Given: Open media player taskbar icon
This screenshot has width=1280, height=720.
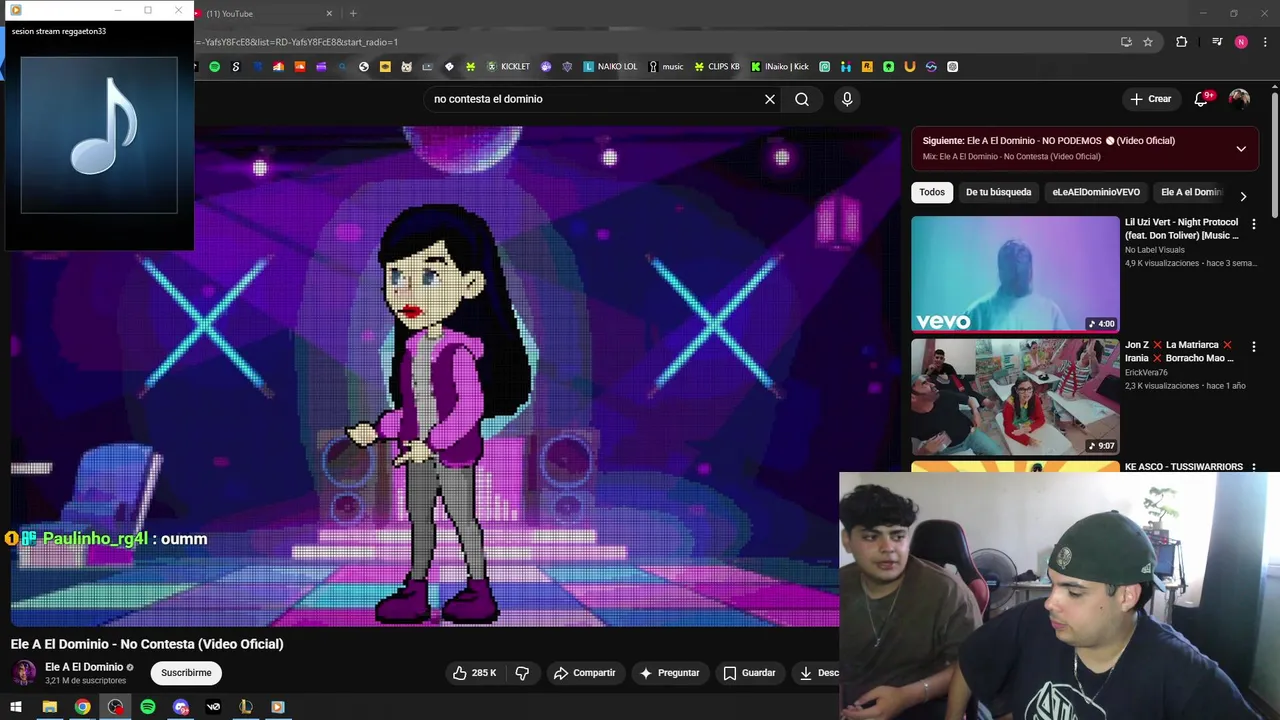Looking at the screenshot, I should pos(278,707).
